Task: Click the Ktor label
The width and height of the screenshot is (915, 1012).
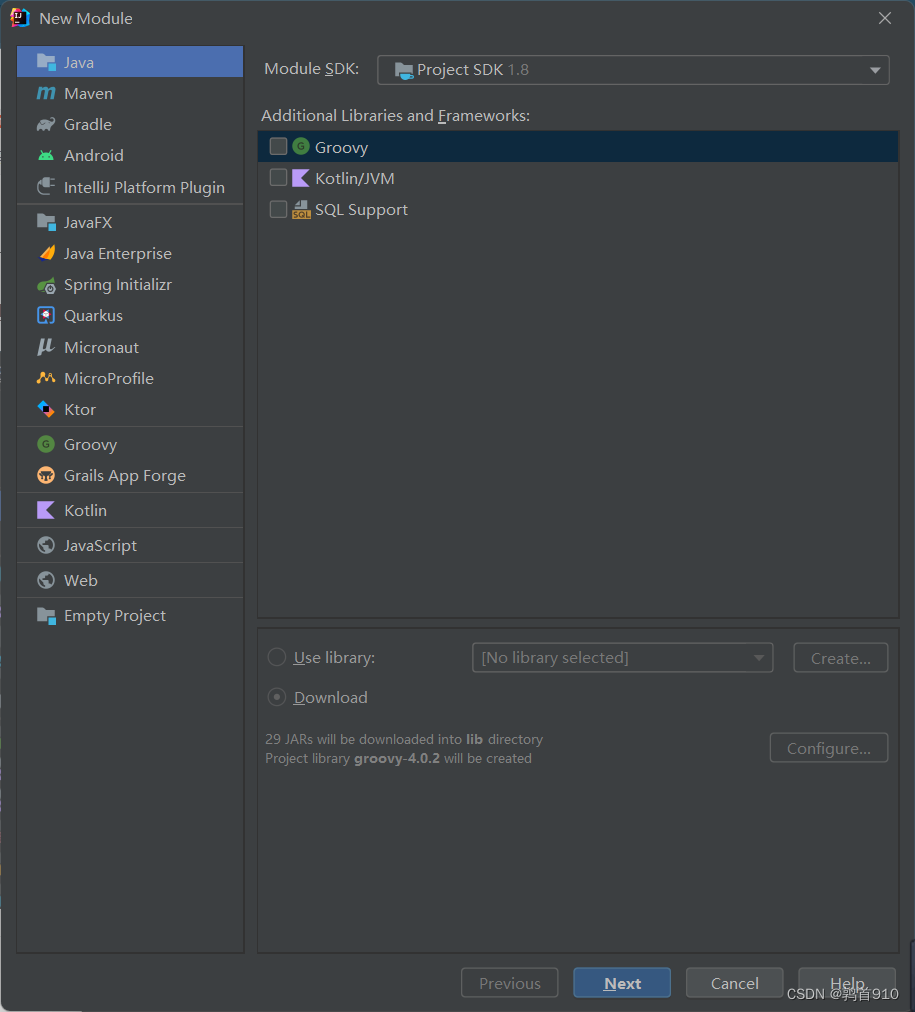Action: pos(80,409)
